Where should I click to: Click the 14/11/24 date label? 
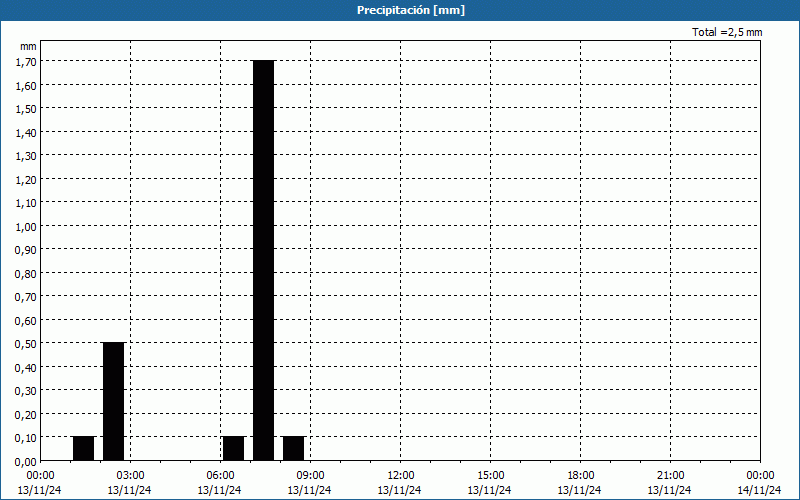click(x=759, y=490)
